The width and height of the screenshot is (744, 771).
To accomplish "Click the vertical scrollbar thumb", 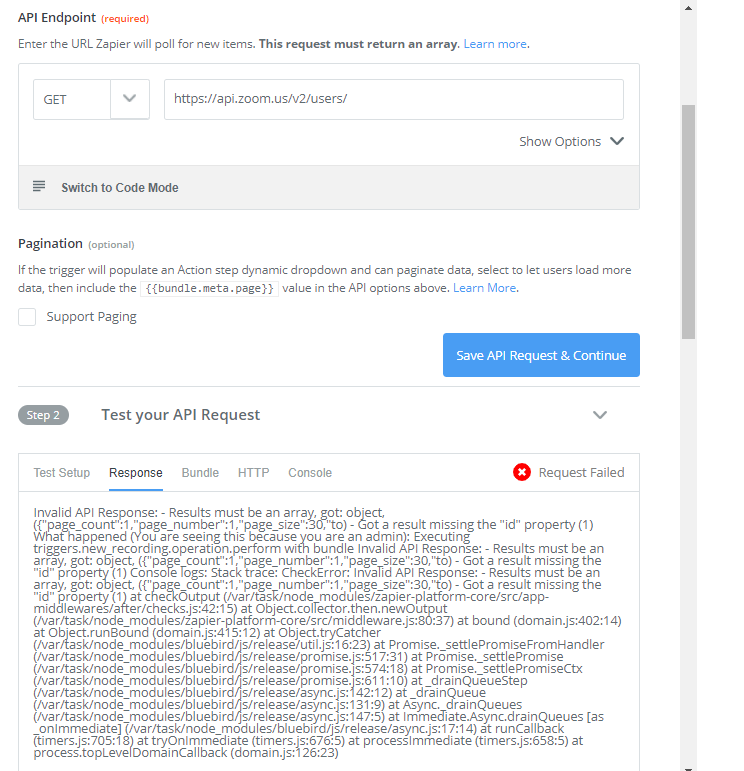I will click(x=688, y=222).
